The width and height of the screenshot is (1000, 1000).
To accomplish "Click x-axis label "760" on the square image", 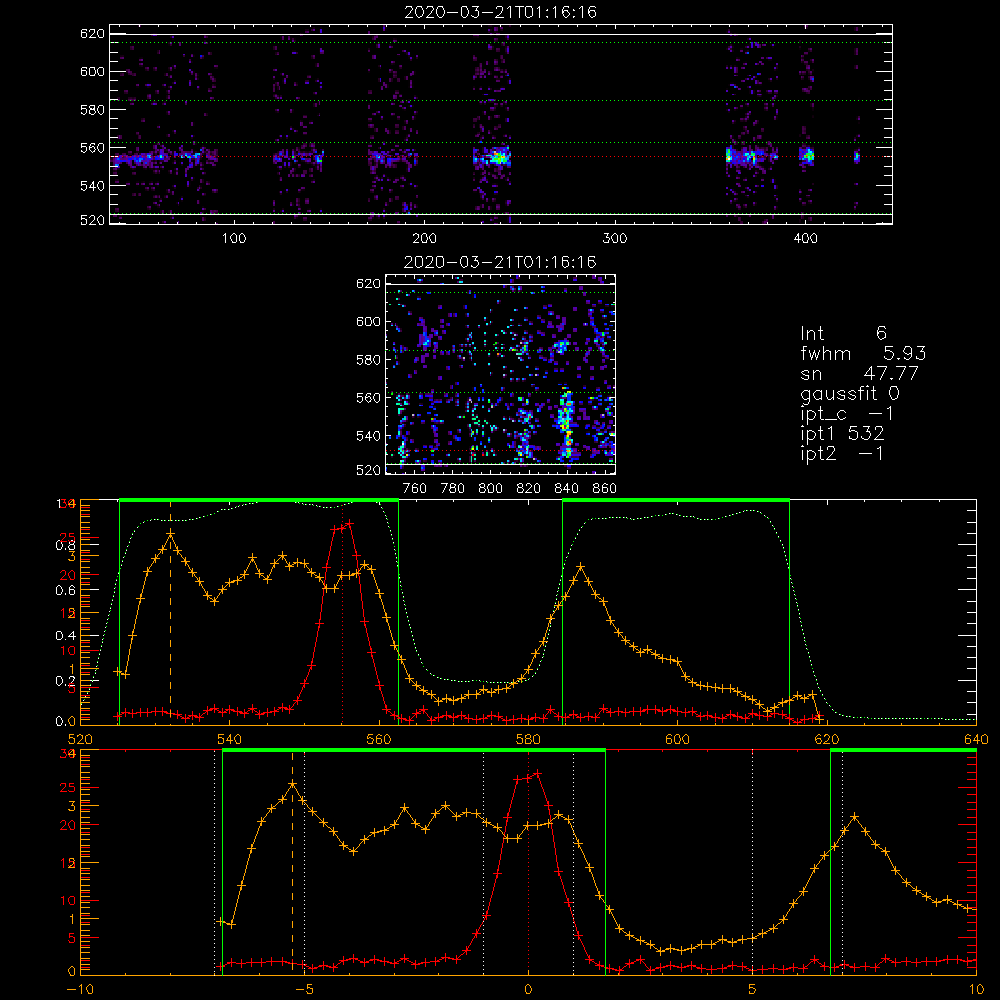I will (415, 489).
